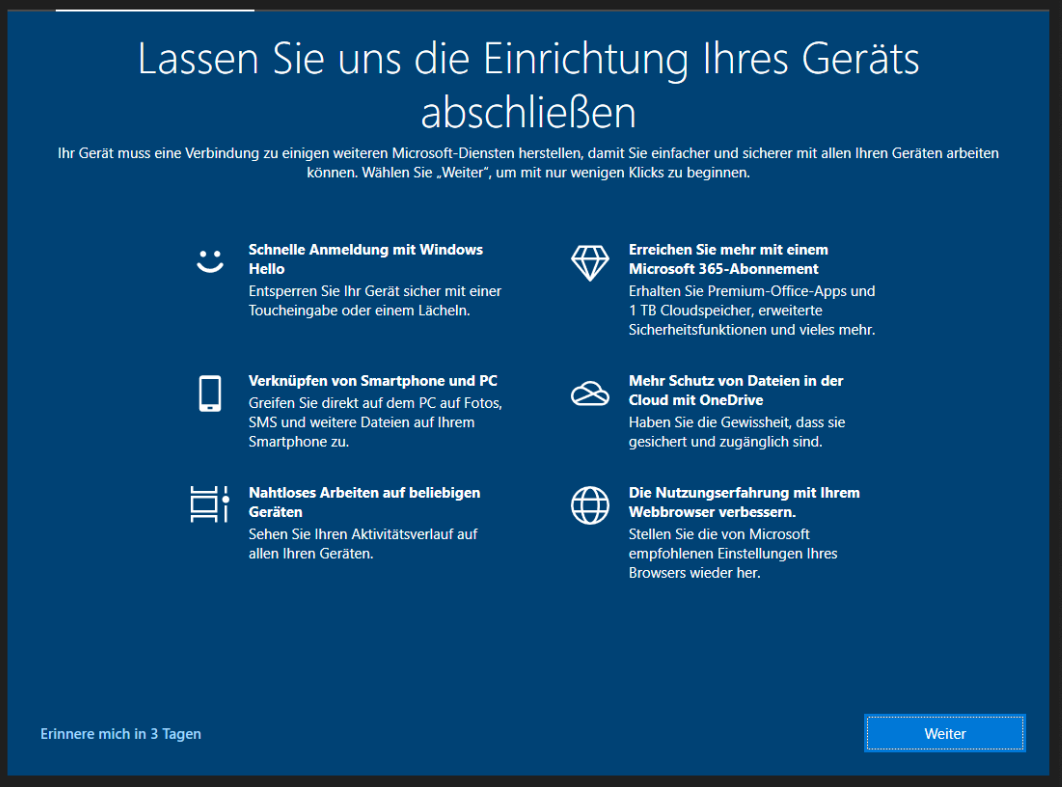
Task: Click 'Die Nutzungserfahrung mit Ihrem Webbrowser verbessern.' title
Action: 744,502
